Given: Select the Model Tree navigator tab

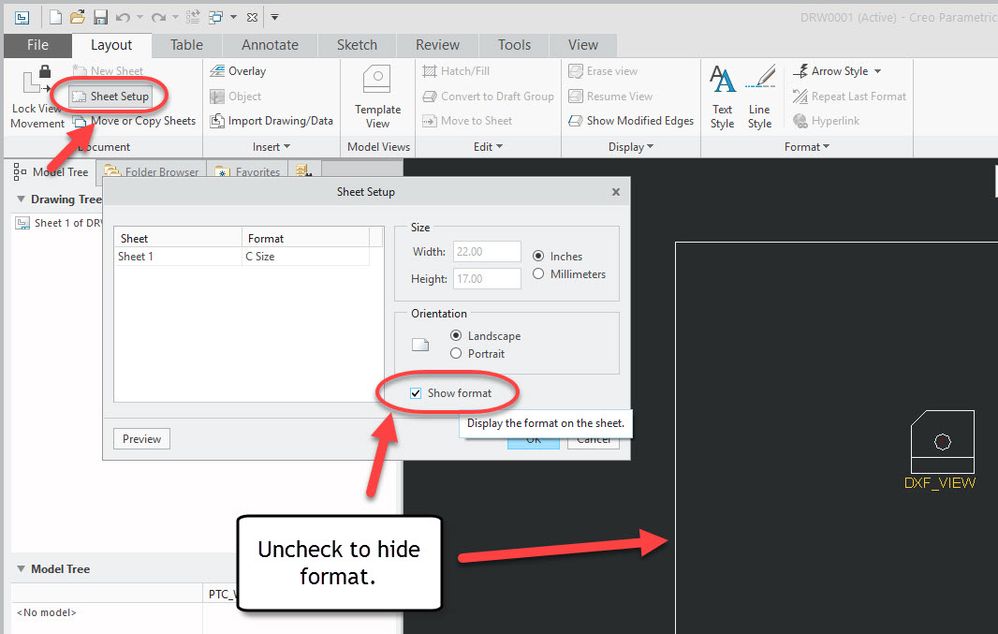Looking at the screenshot, I should click(x=52, y=172).
